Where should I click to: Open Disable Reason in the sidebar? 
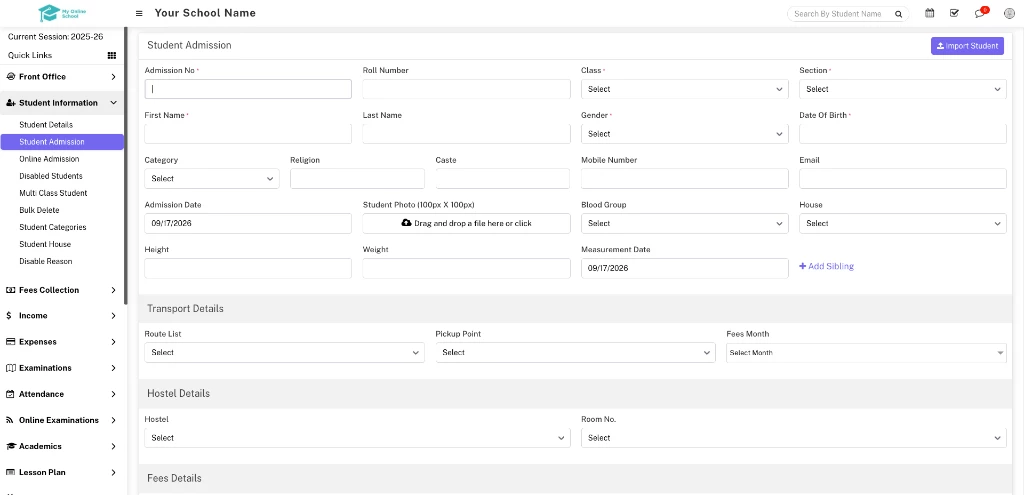click(46, 261)
